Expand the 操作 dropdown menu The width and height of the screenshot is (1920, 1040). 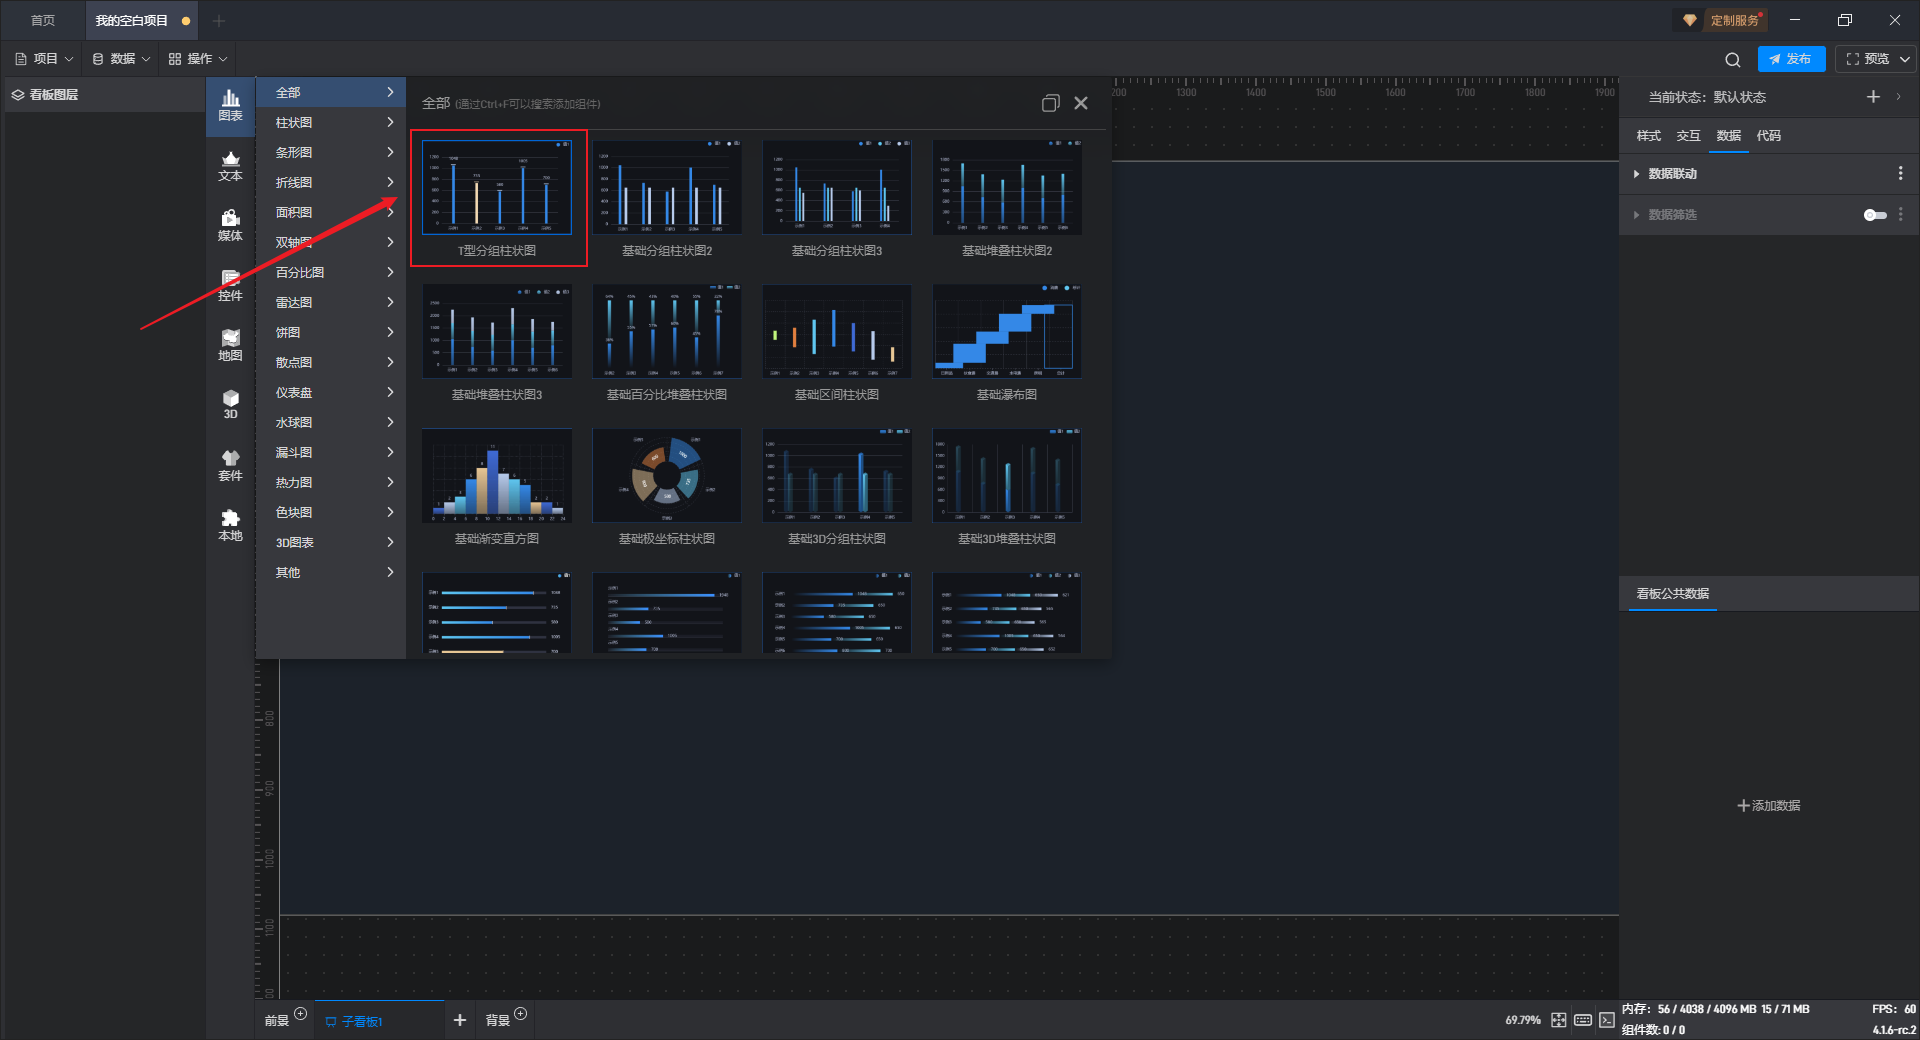tap(199, 59)
